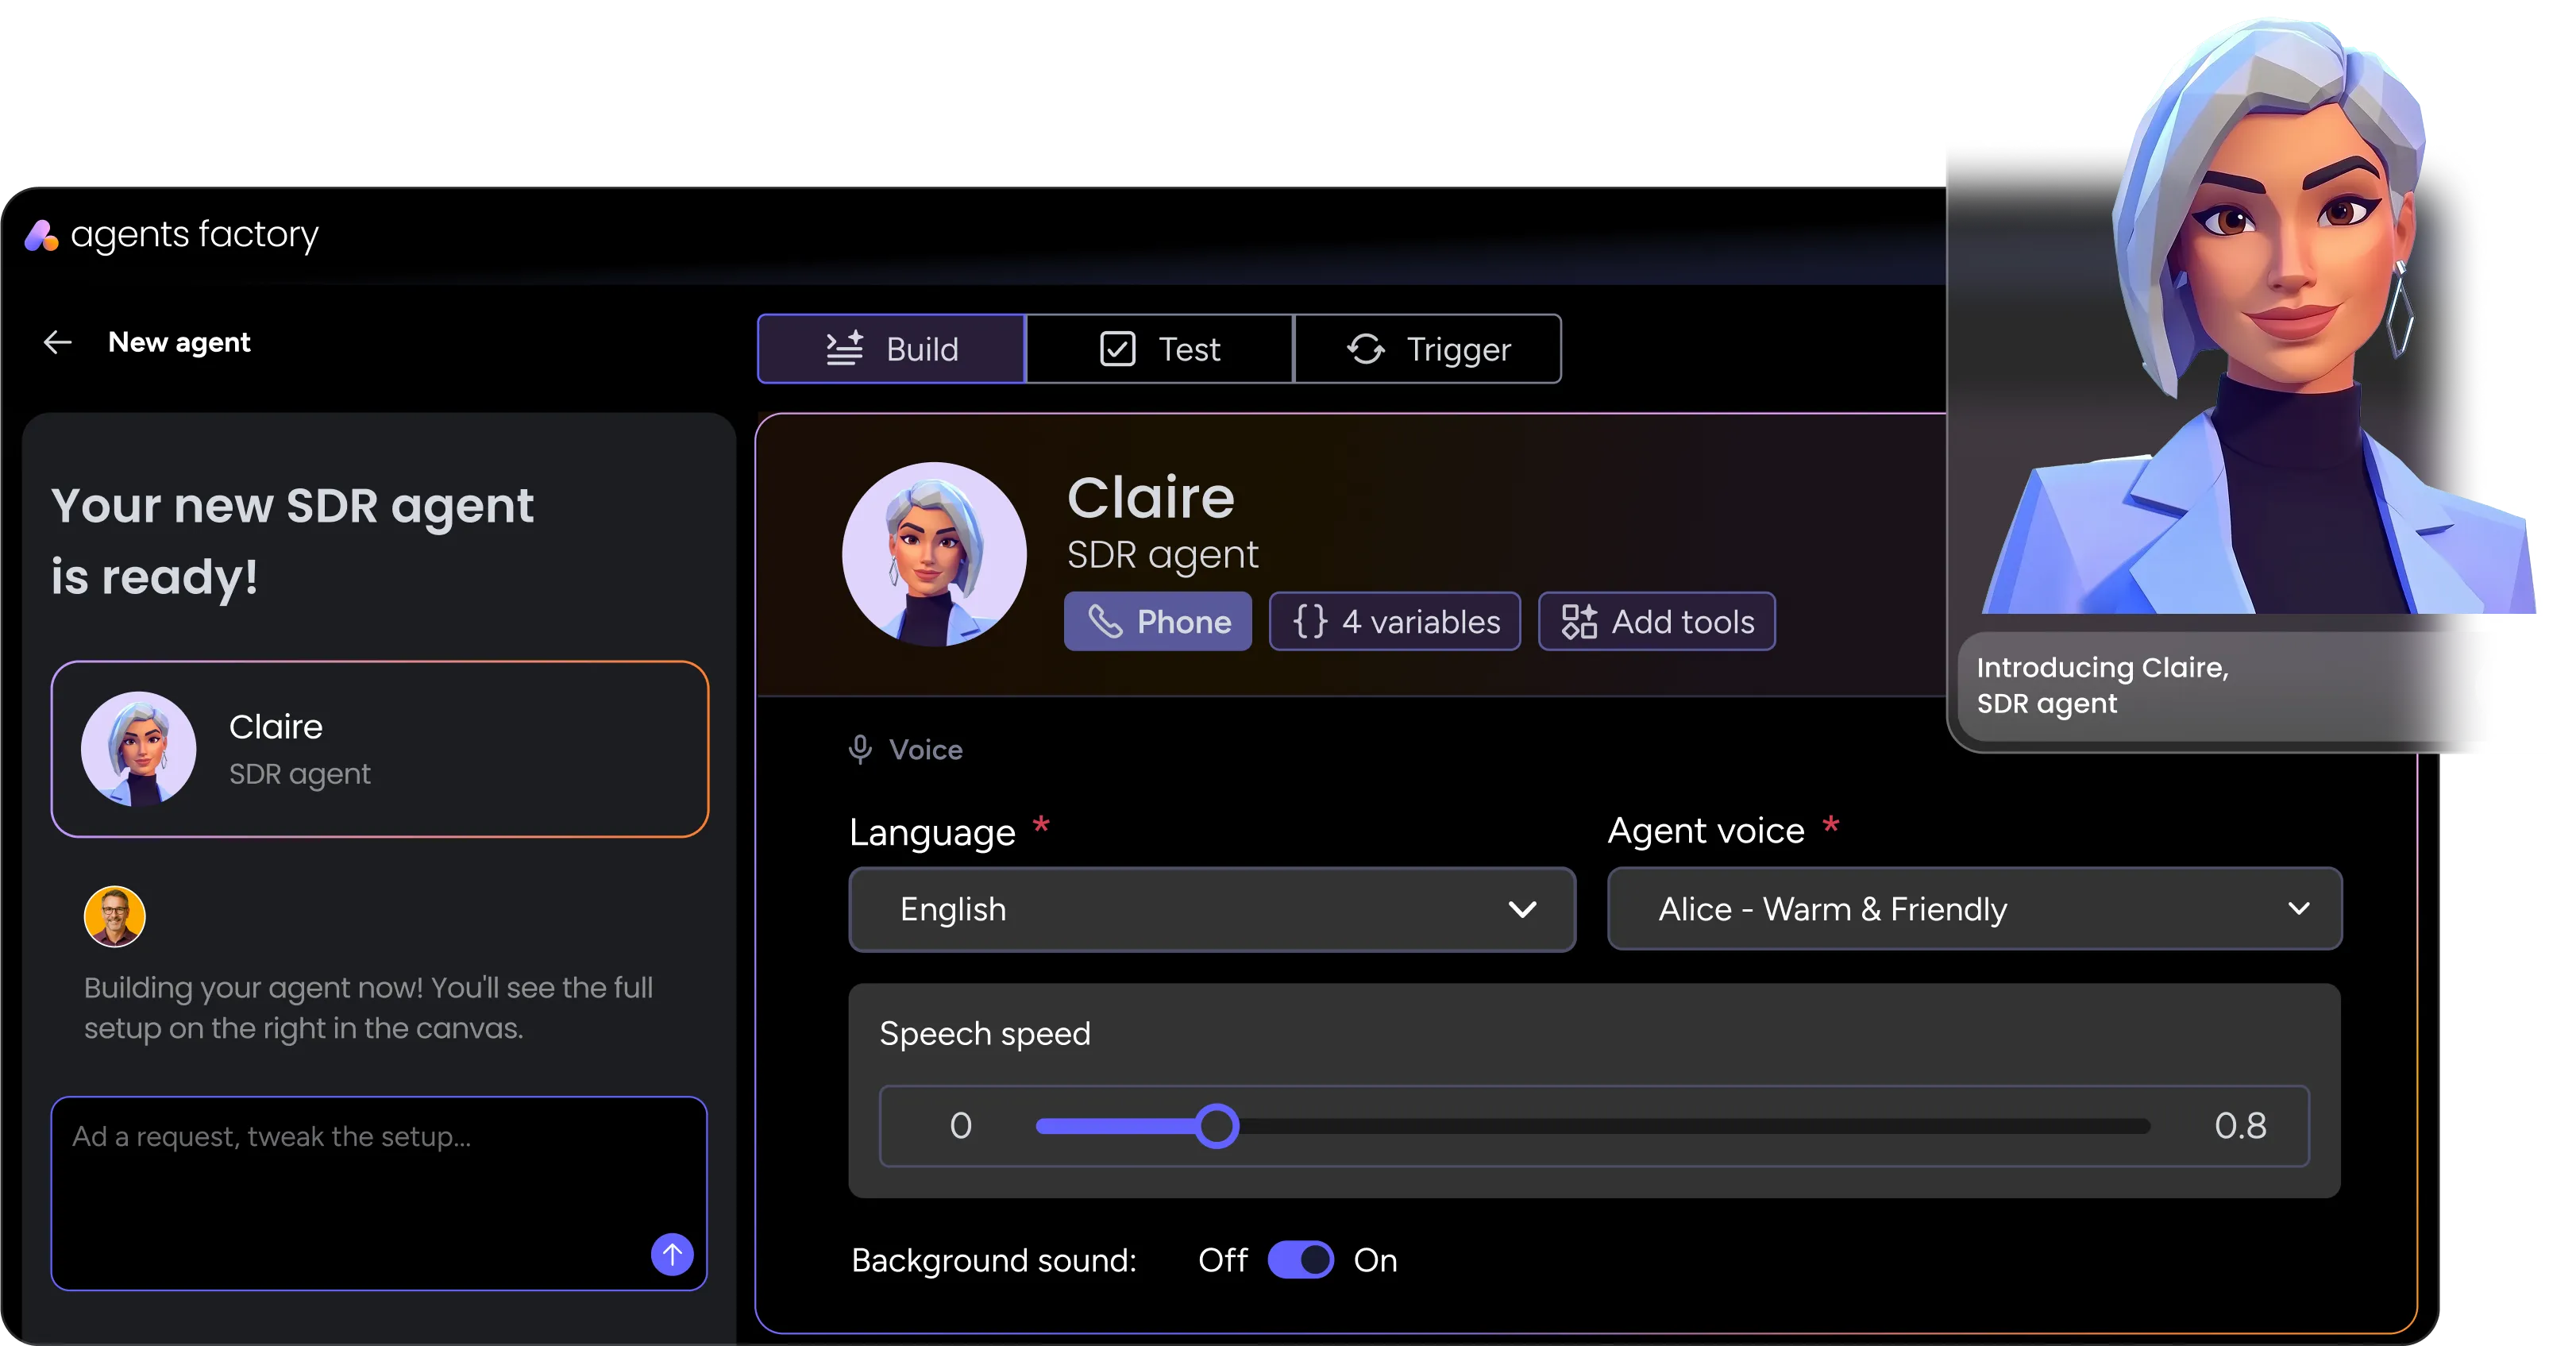This screenshot has width=2576, height=1346.
Task: Click the chevron arrow in Language field
Action: pos(1522,909)
